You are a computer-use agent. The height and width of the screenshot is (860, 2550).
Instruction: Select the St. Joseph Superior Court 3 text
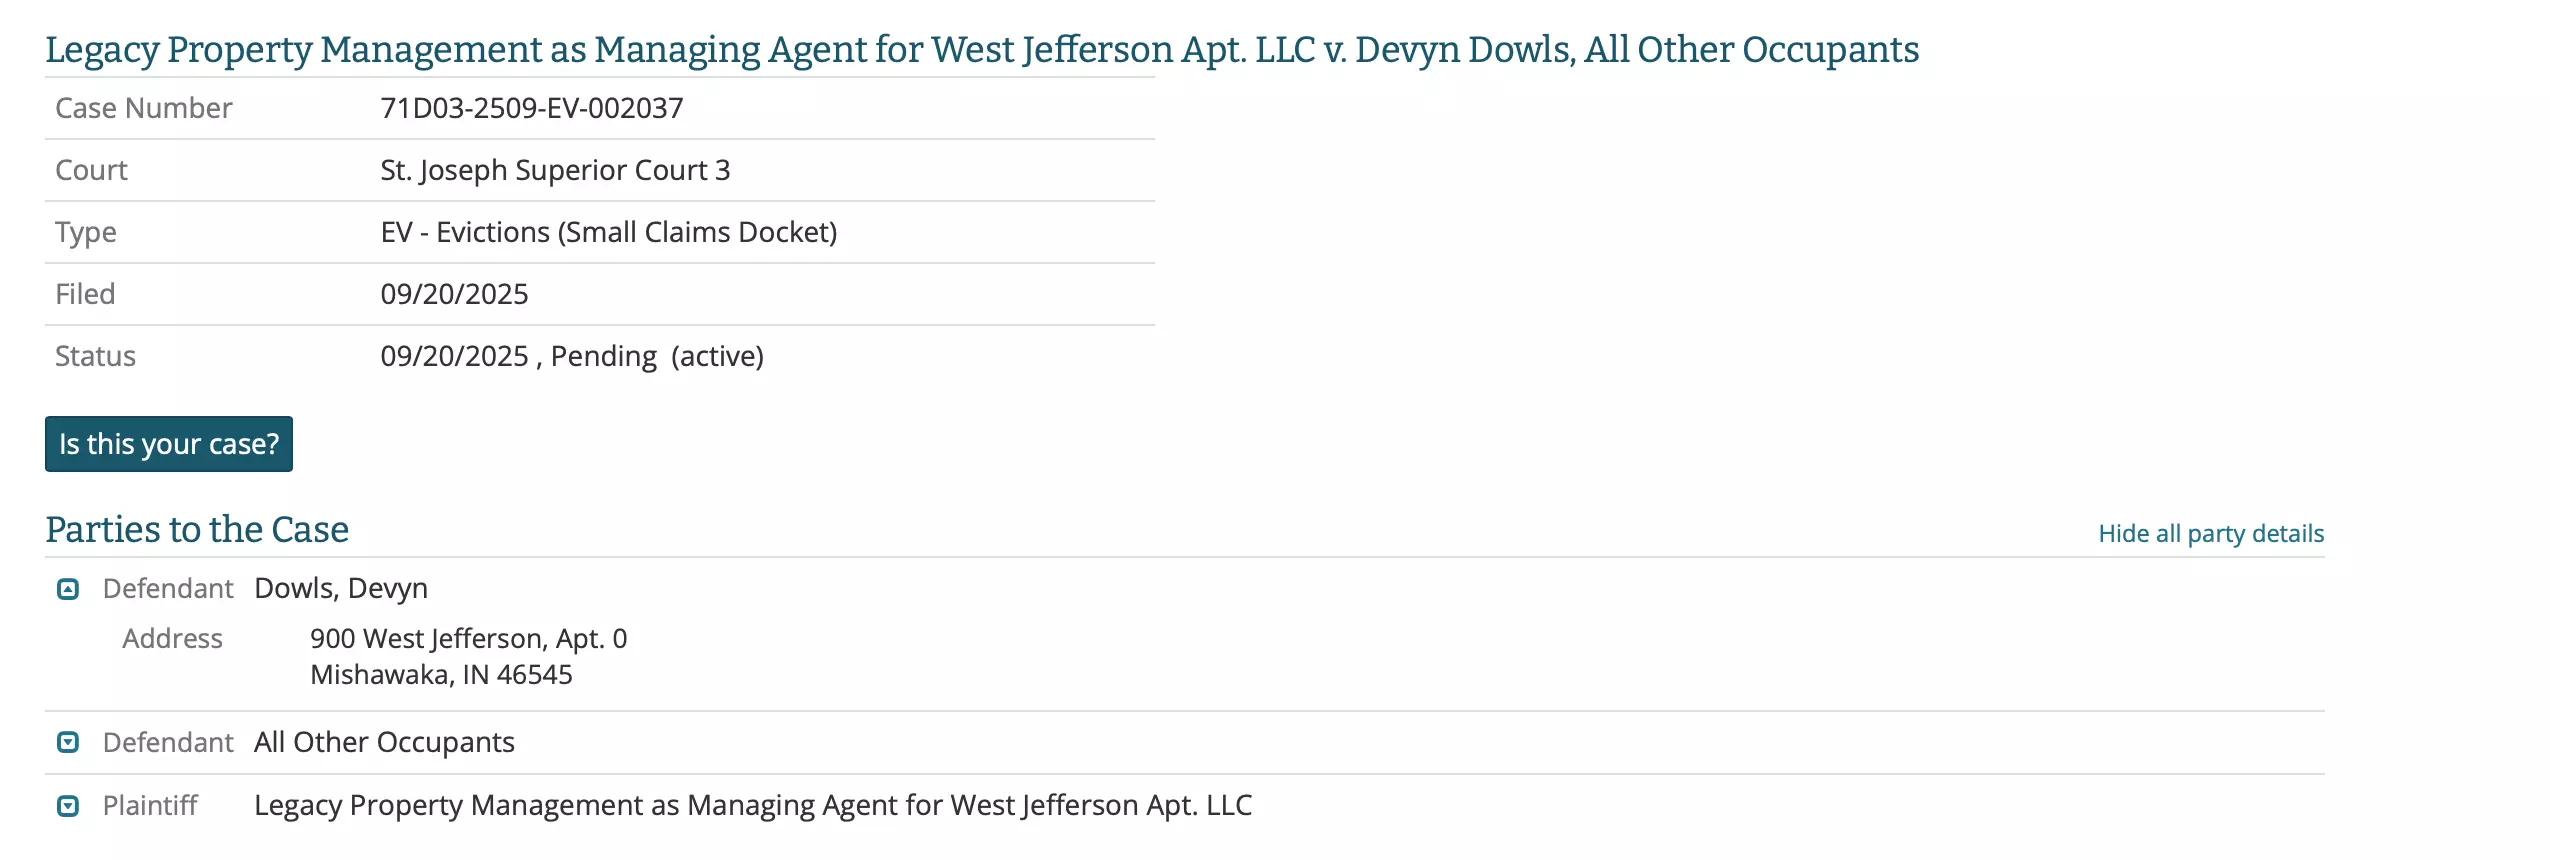tap(555, 170)
